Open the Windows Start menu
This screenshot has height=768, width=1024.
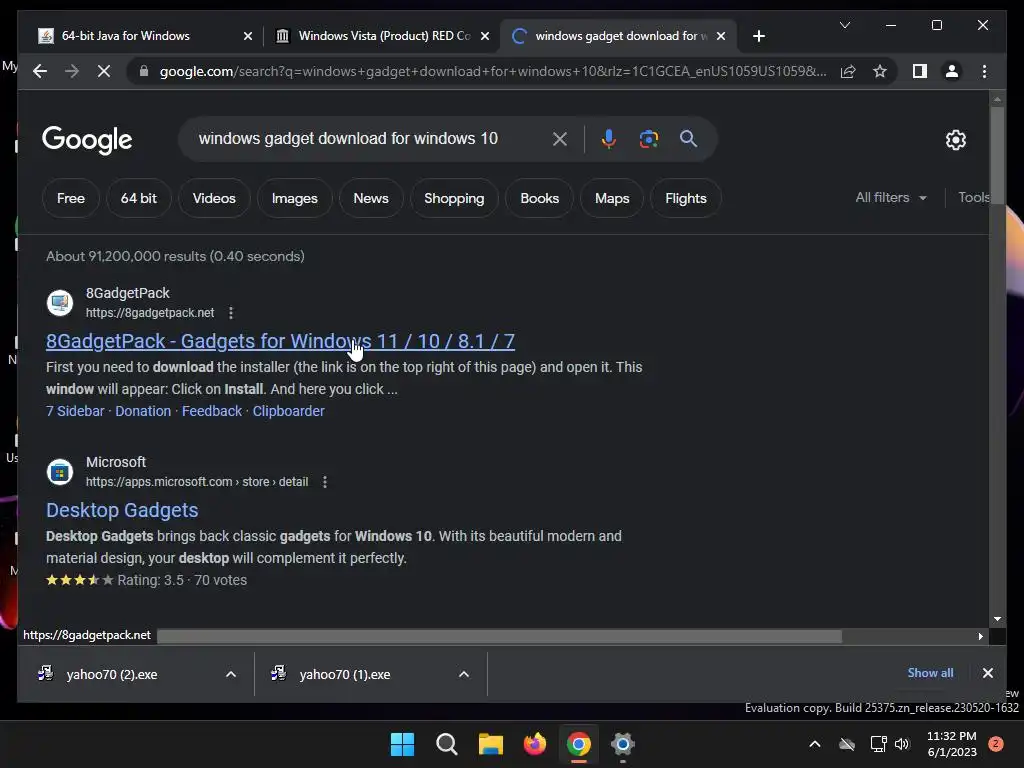pyautogui.click(x=402, y=744)
